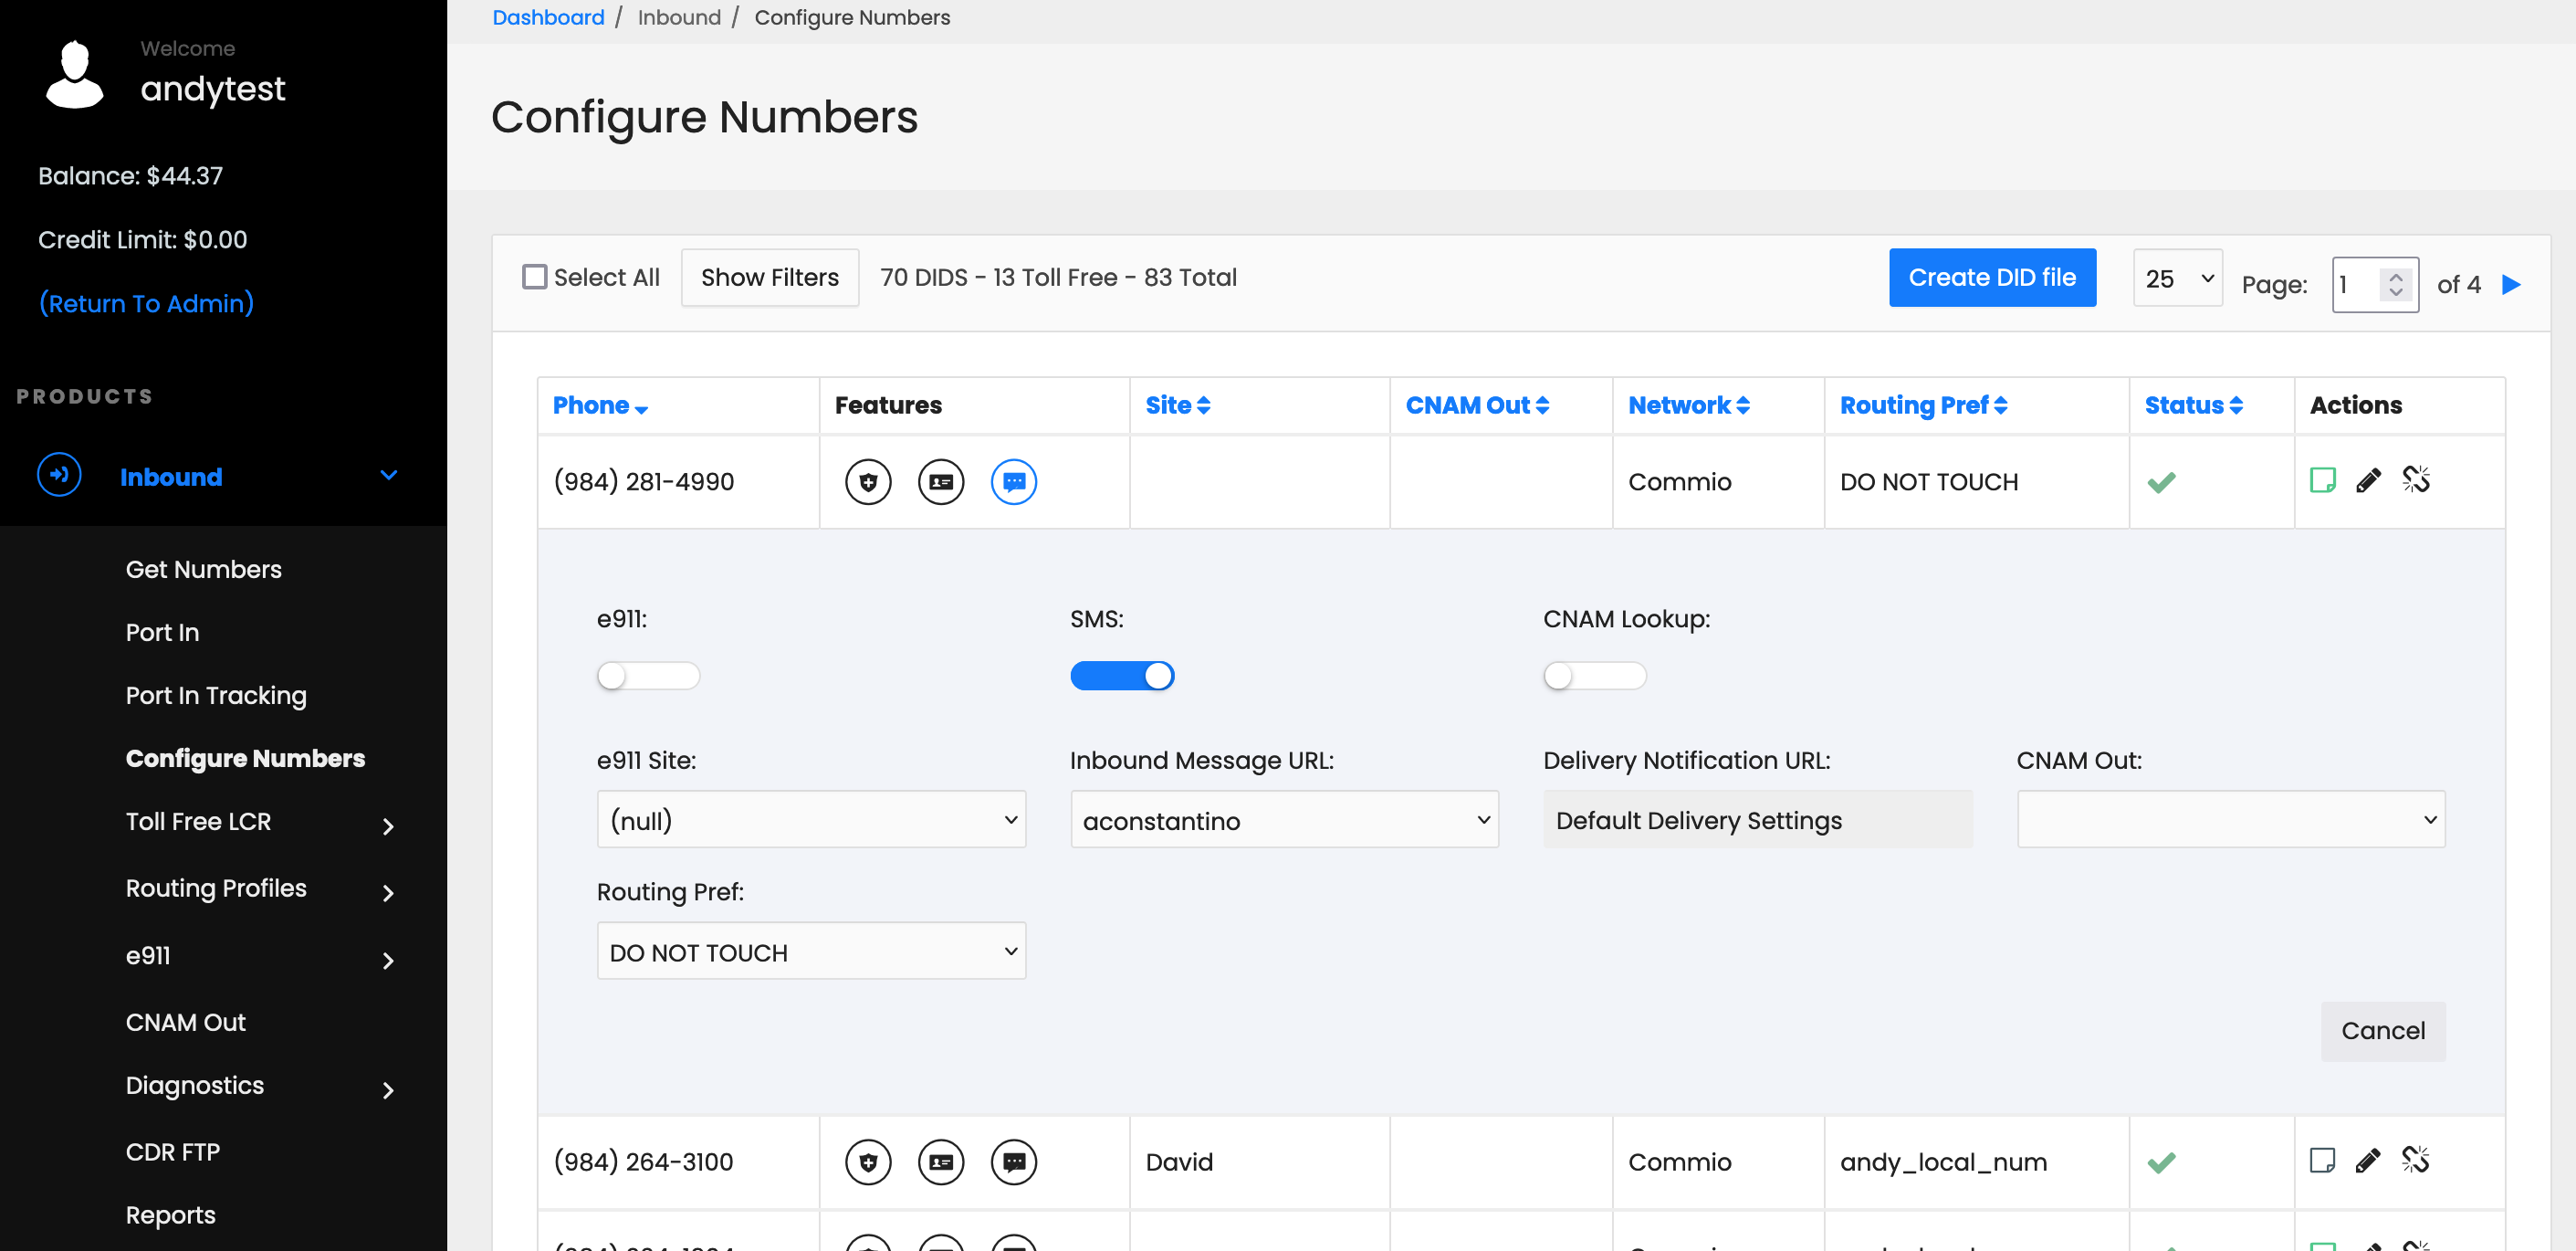Collapse the Inbound sidebar section
This screenshot has height=1251, width=2576.
click(x=389, y=475)
